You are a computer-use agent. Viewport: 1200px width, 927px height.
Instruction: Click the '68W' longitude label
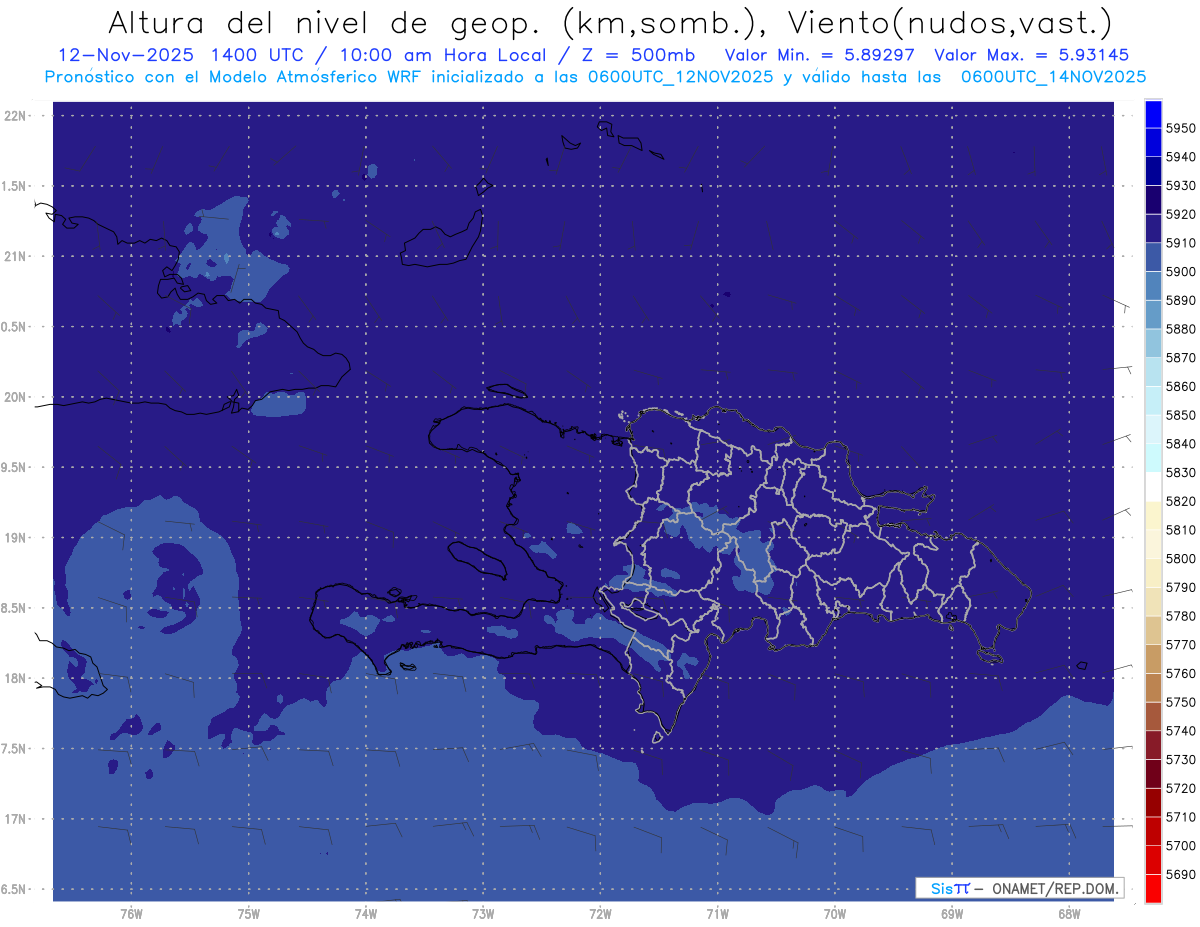coord(1069,914)
